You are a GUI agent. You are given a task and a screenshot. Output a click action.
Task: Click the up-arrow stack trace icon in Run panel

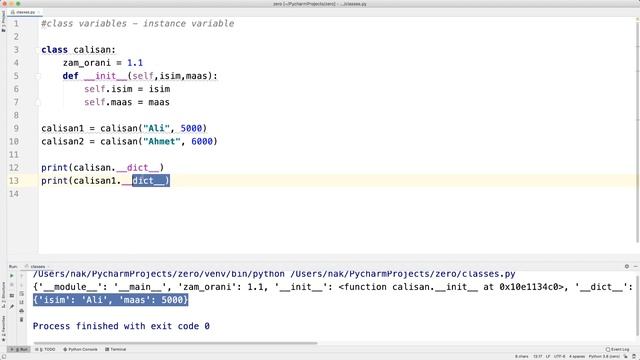click(x=22, y=276)
